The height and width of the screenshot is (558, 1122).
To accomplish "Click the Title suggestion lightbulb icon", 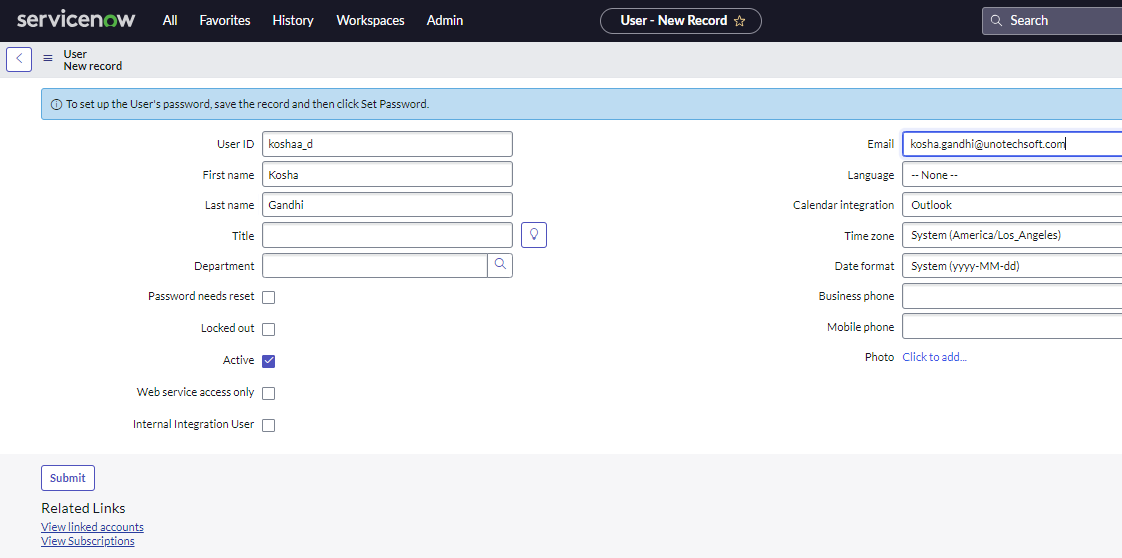I will (x=534, y=235).
